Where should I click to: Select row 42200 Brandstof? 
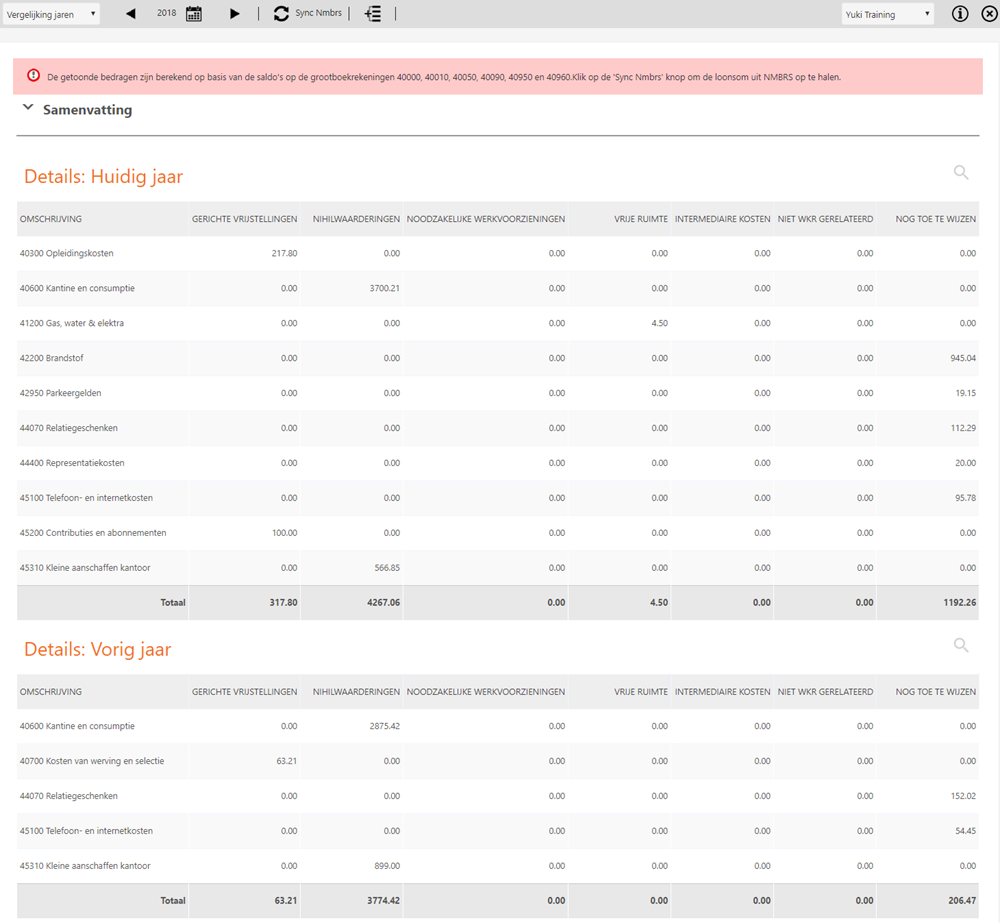(497, 358)
